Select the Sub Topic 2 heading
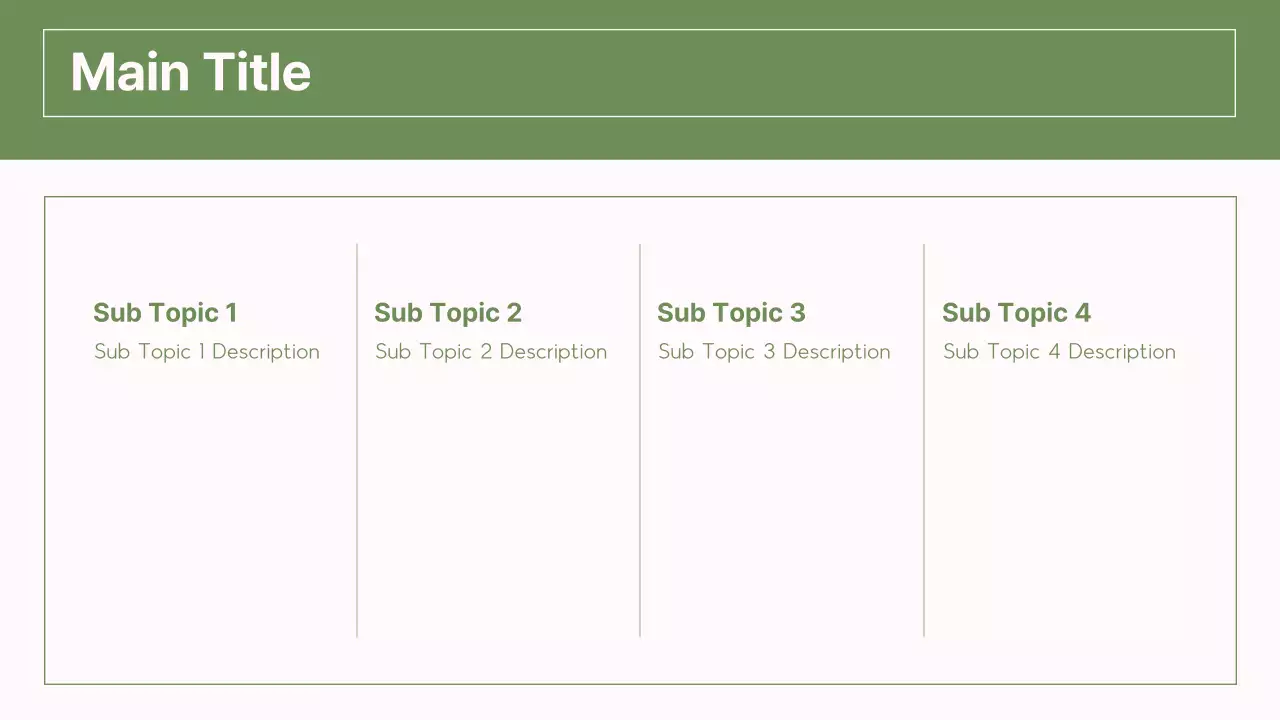The height and width of the screenshot is (720, 1280). tap(448, 313)
